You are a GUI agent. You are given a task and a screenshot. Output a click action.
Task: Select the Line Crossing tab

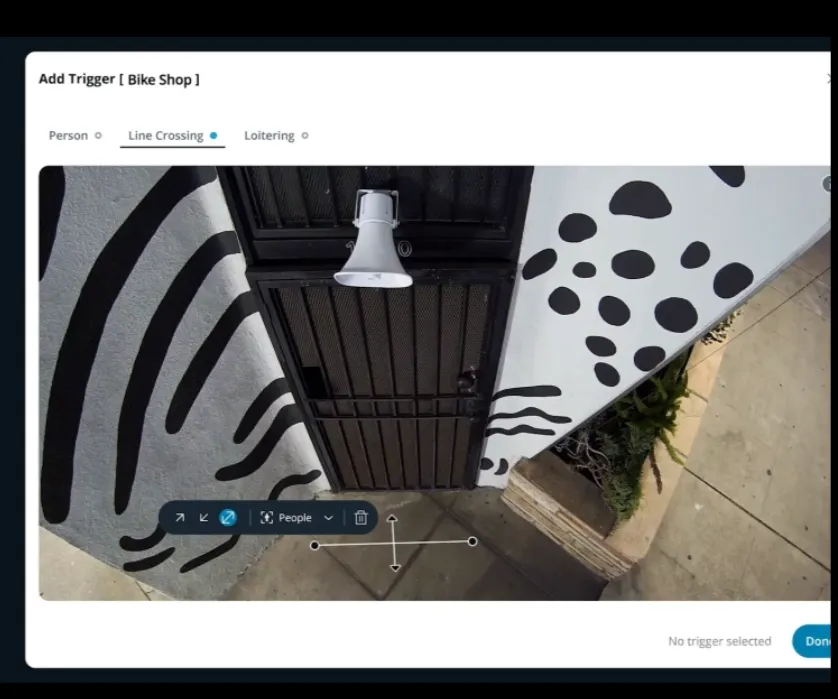tap(165, 136)
